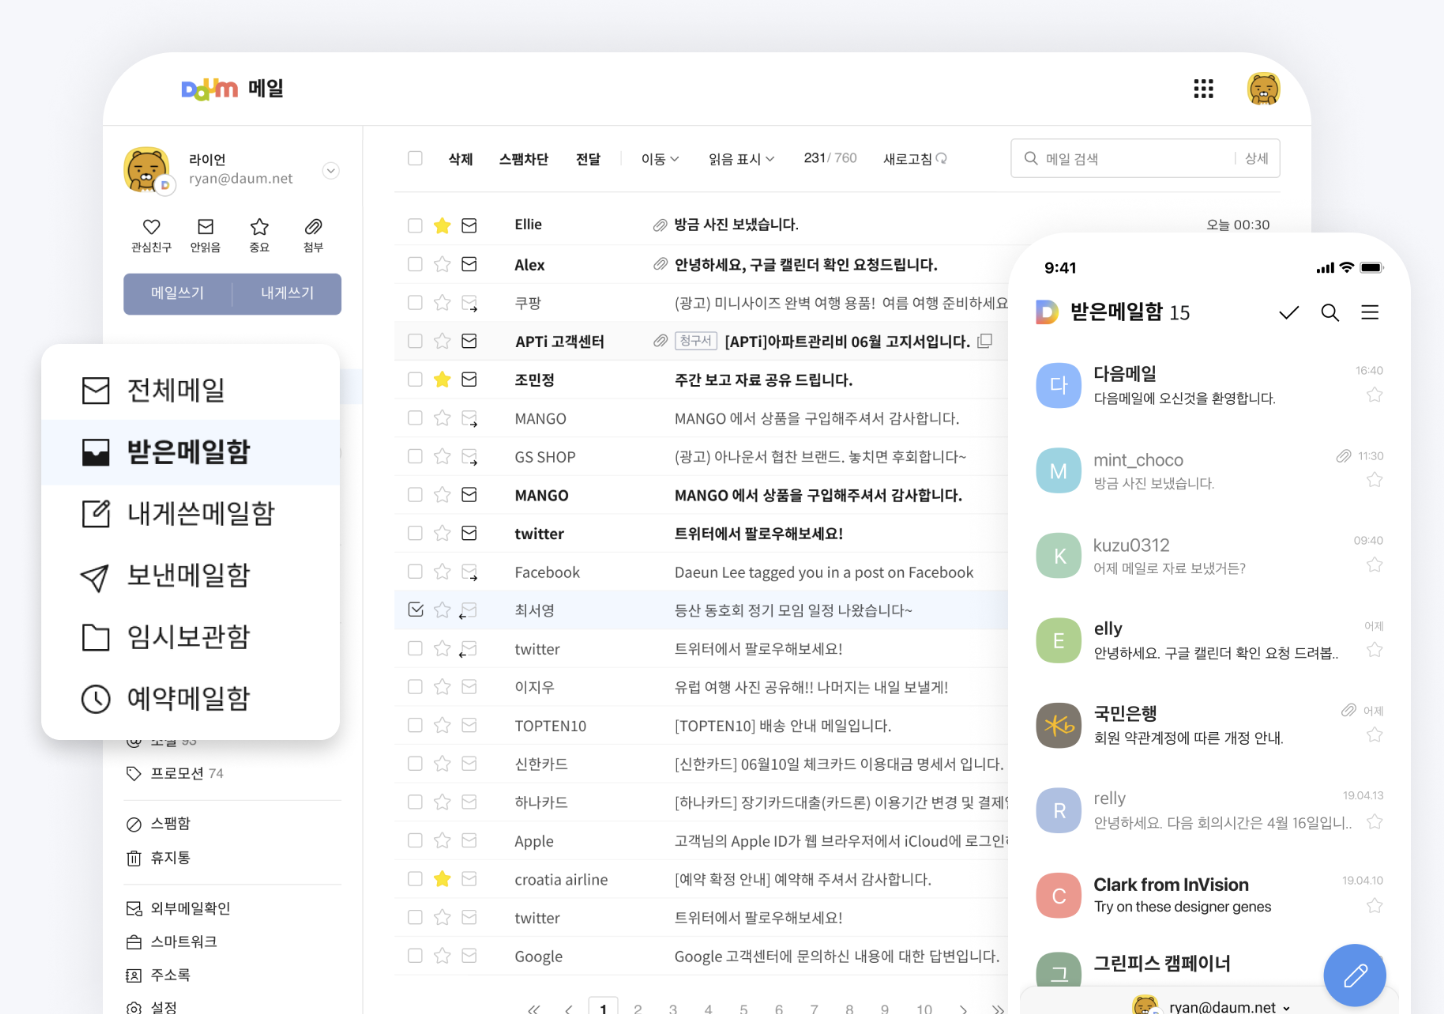The image size is (1444, 1014).
Task: Filter by 첨부 paperclip icon
Action: click(x=313, y=227)
